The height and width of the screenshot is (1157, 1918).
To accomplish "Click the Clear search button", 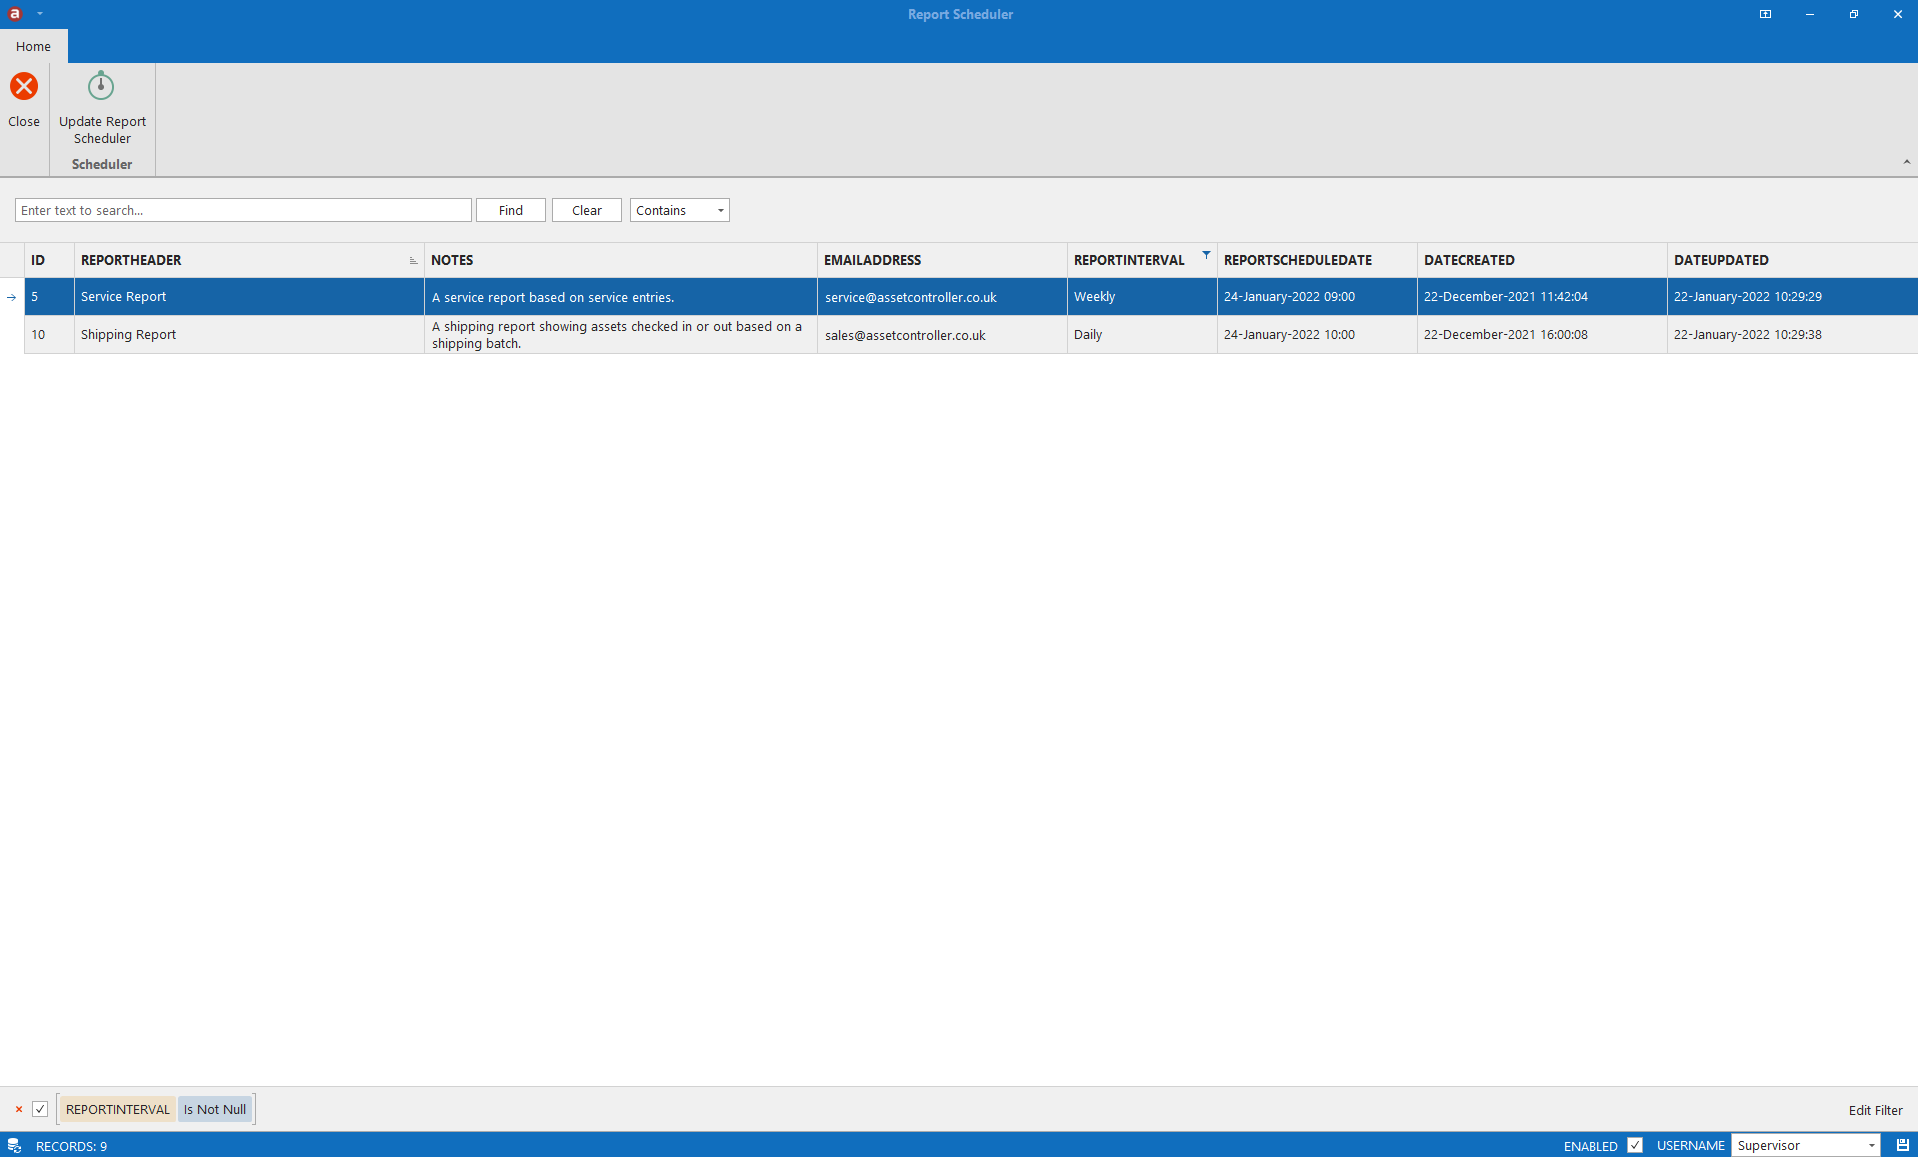I will pyautogui.click(x=587, y=210).
